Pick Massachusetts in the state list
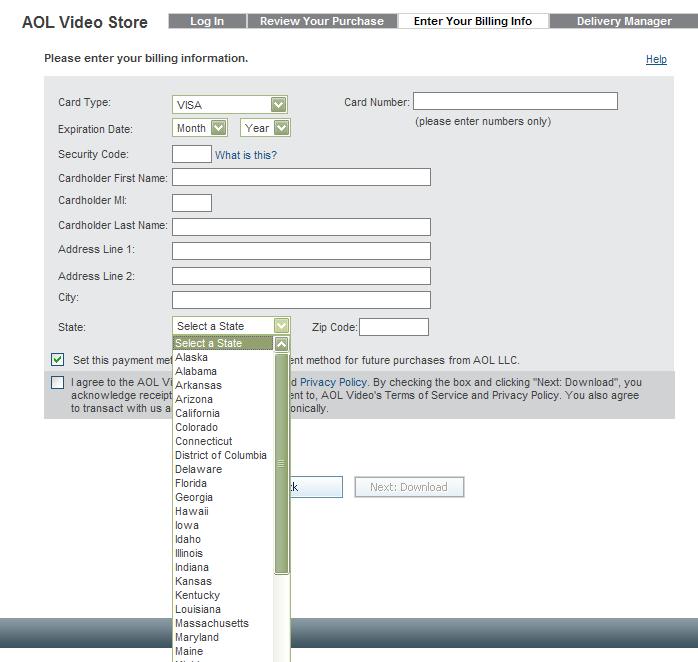 pyautogui.click(x=223, y=623)
